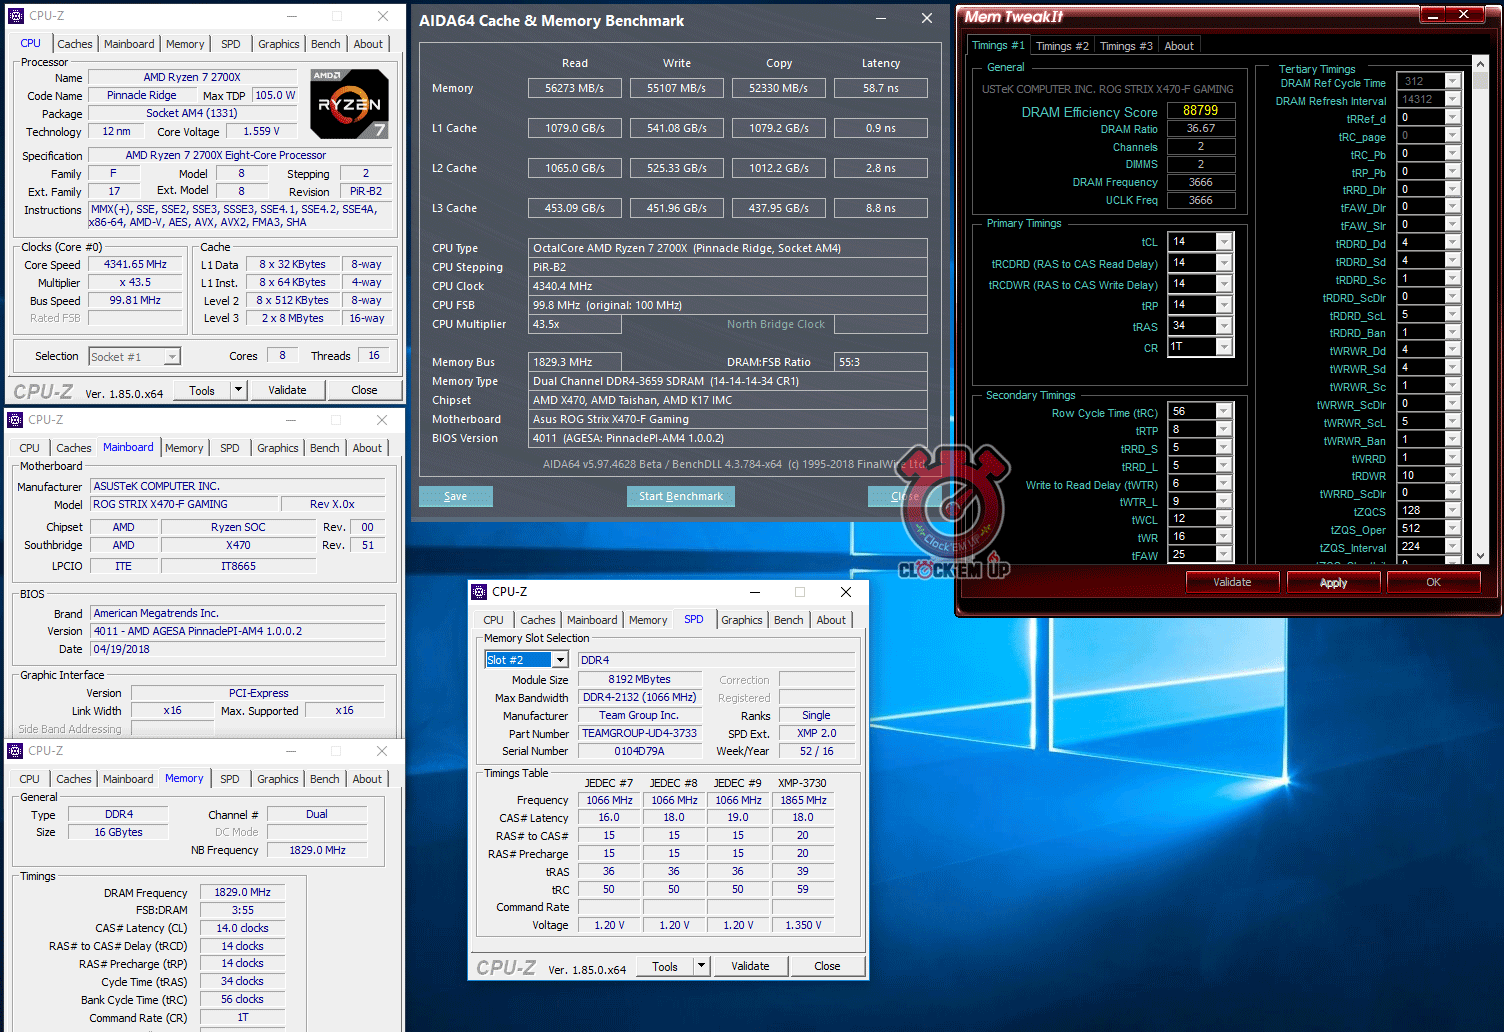1504x1032 pixels.
Task: Open Tools dropdown arrow in SPD CPU-Z window
Action: pyautogui.click(x=702, y=966)
